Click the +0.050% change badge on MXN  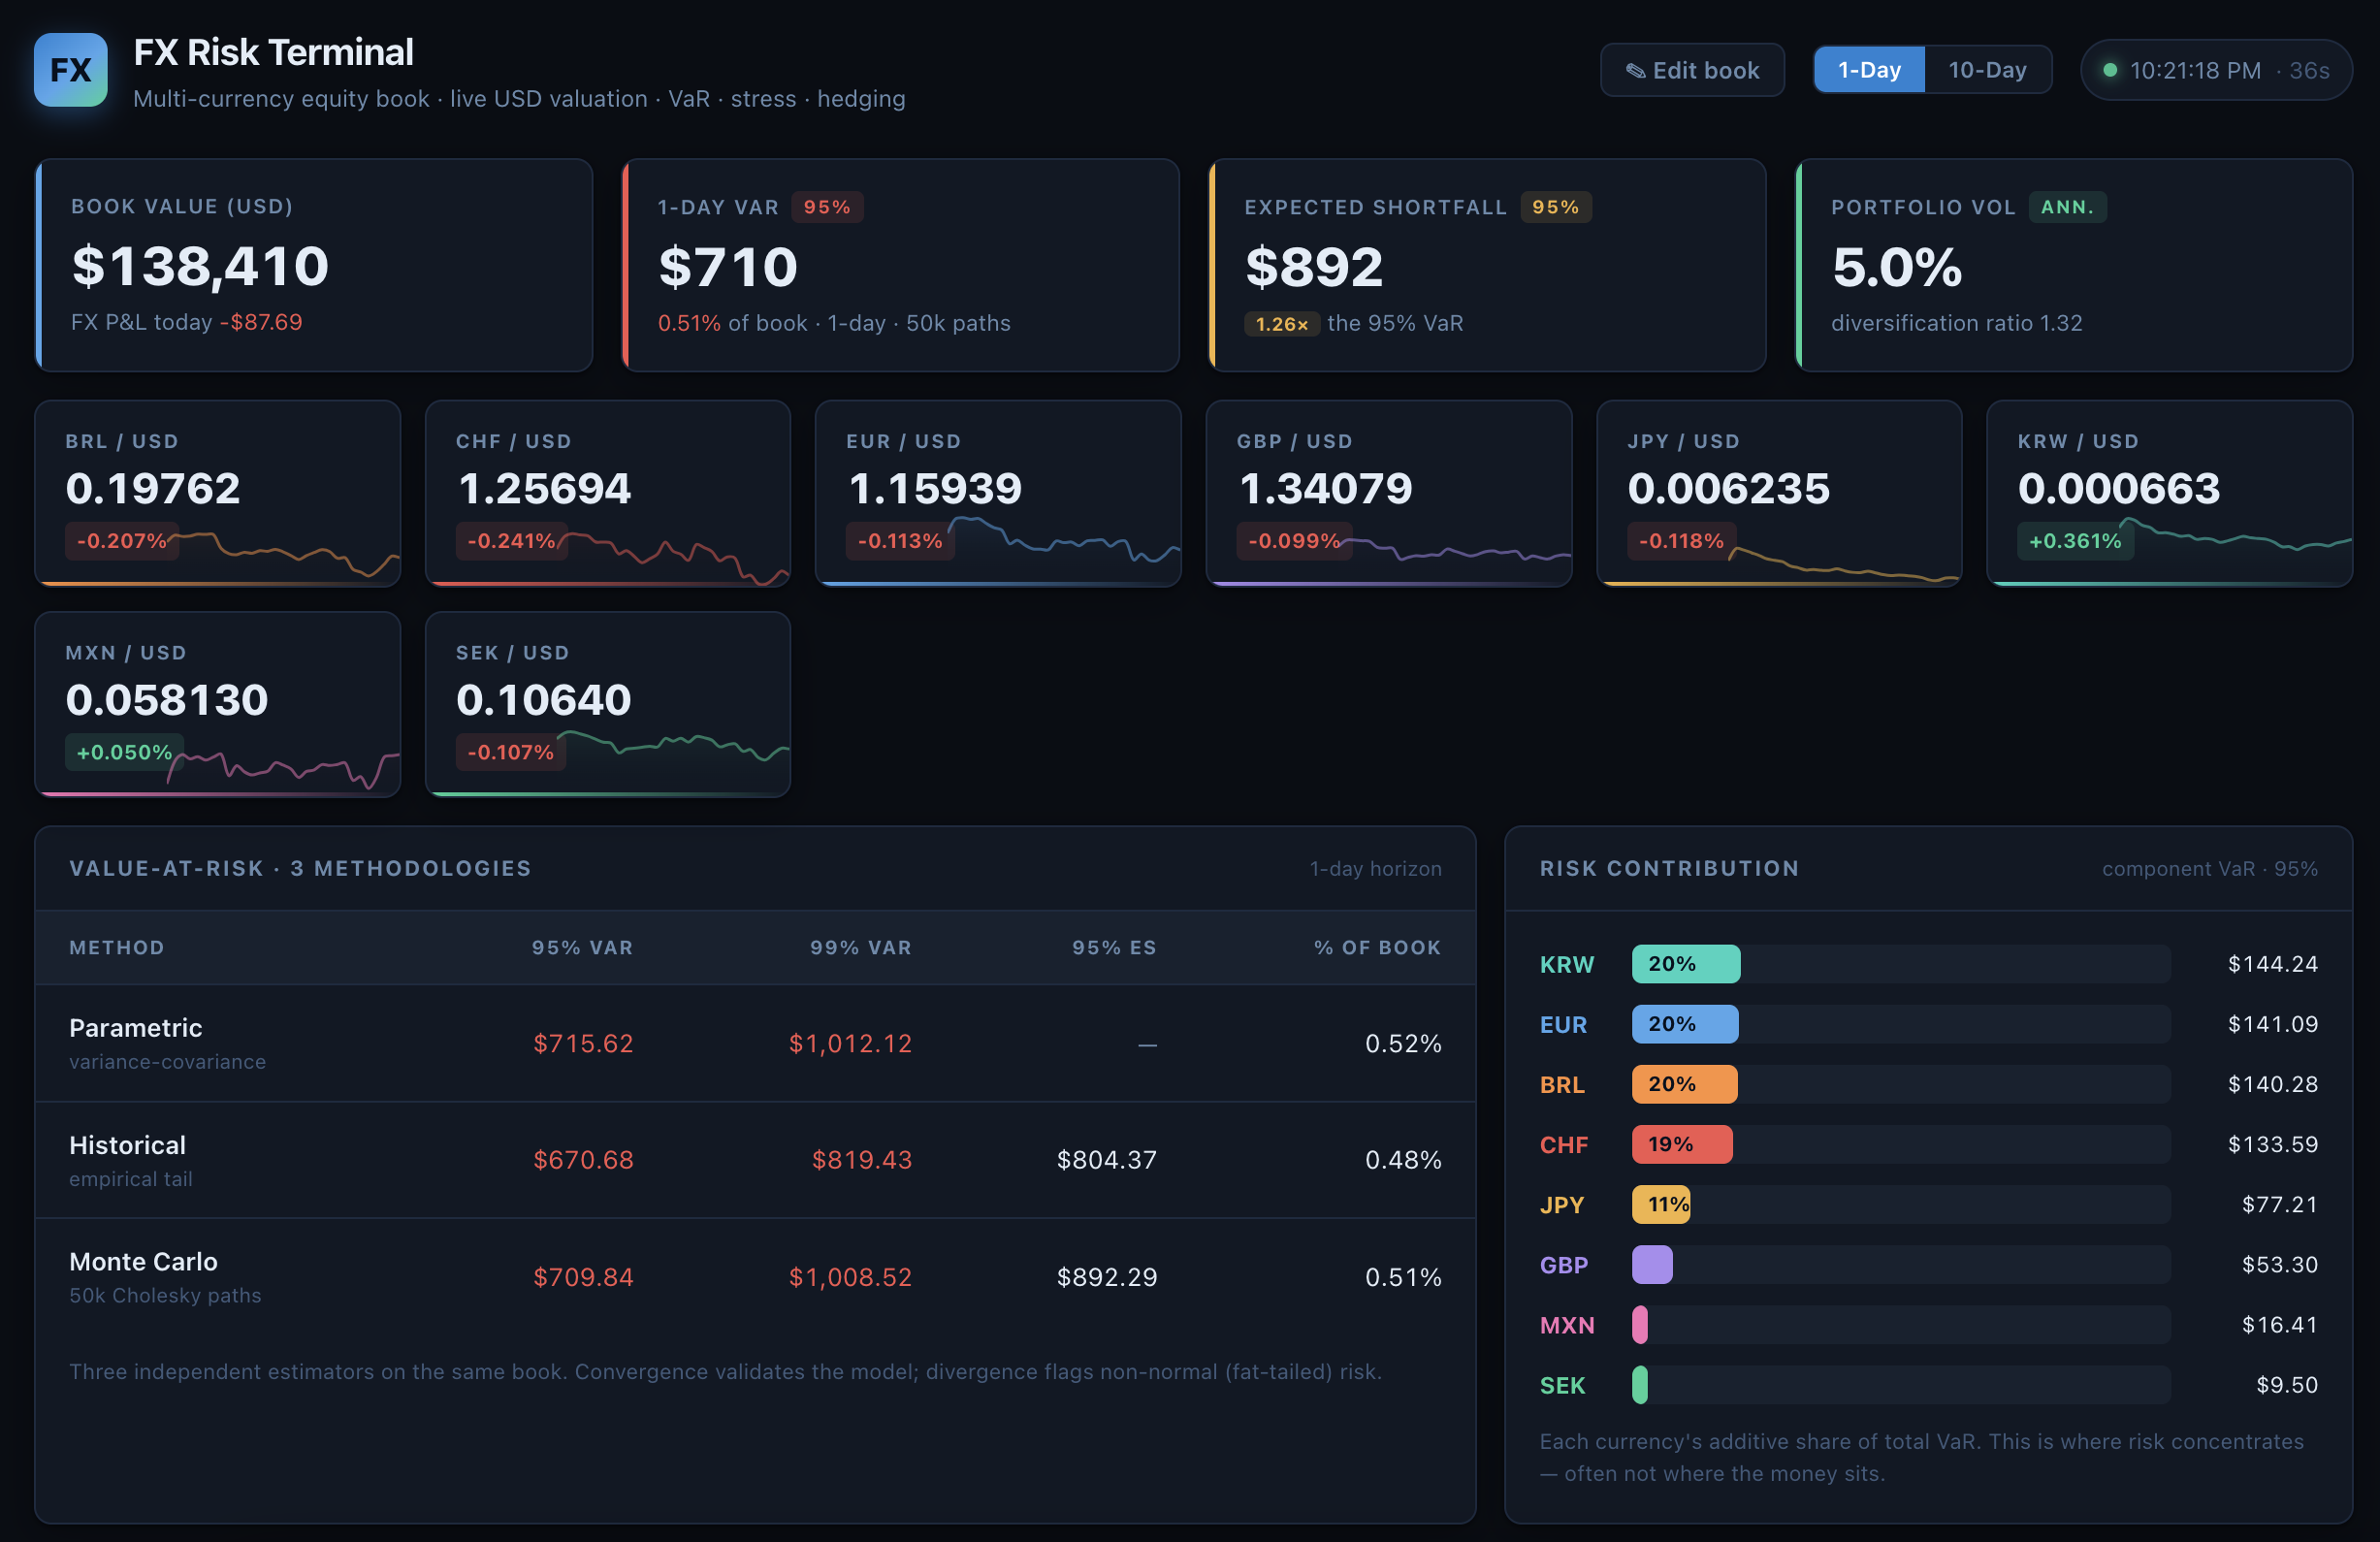[124, 752]
